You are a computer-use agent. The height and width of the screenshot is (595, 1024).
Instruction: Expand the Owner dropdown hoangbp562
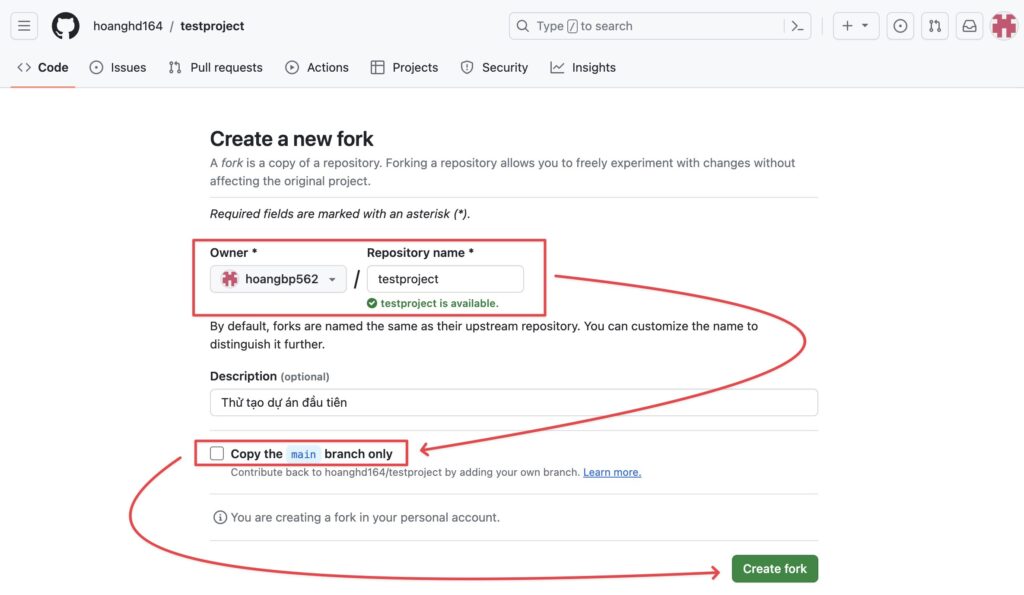(278, 279)
